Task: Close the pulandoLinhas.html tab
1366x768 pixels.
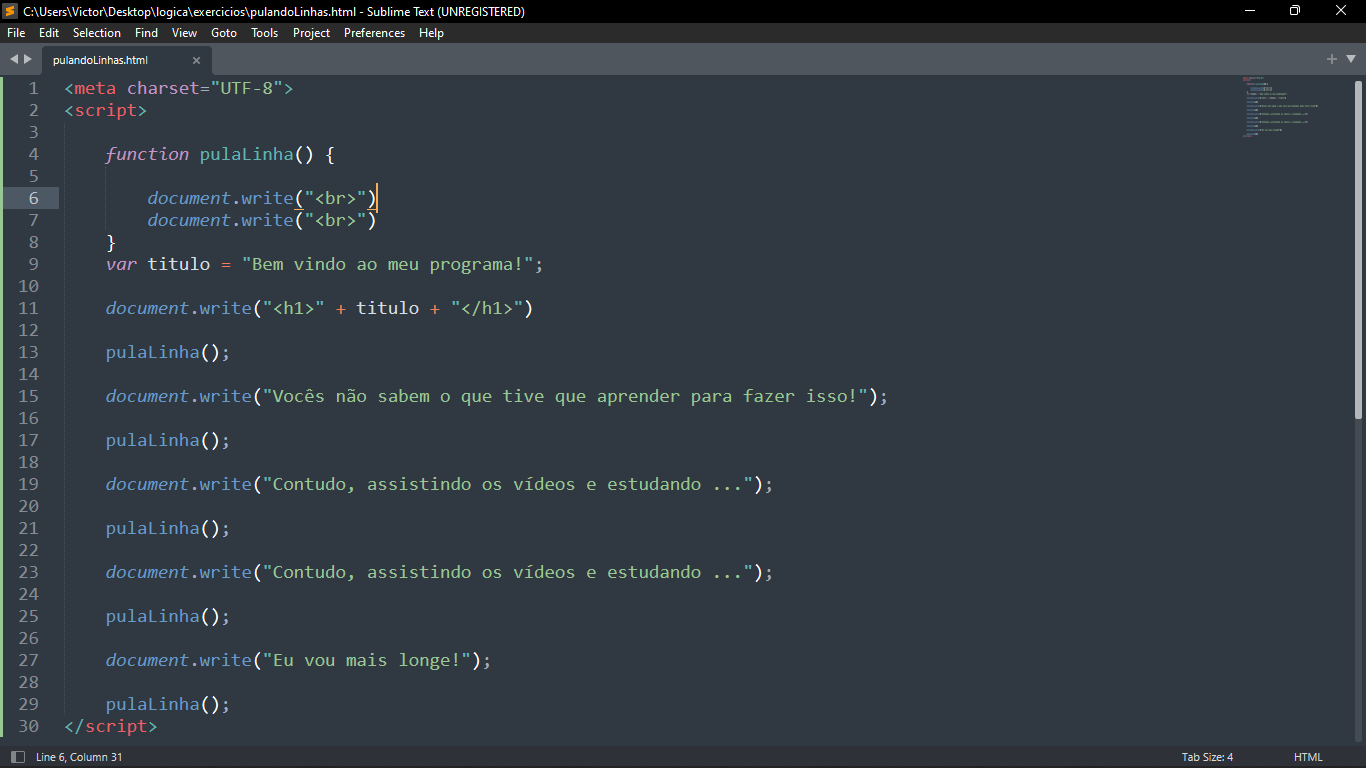Action: [x=196, y=60]
